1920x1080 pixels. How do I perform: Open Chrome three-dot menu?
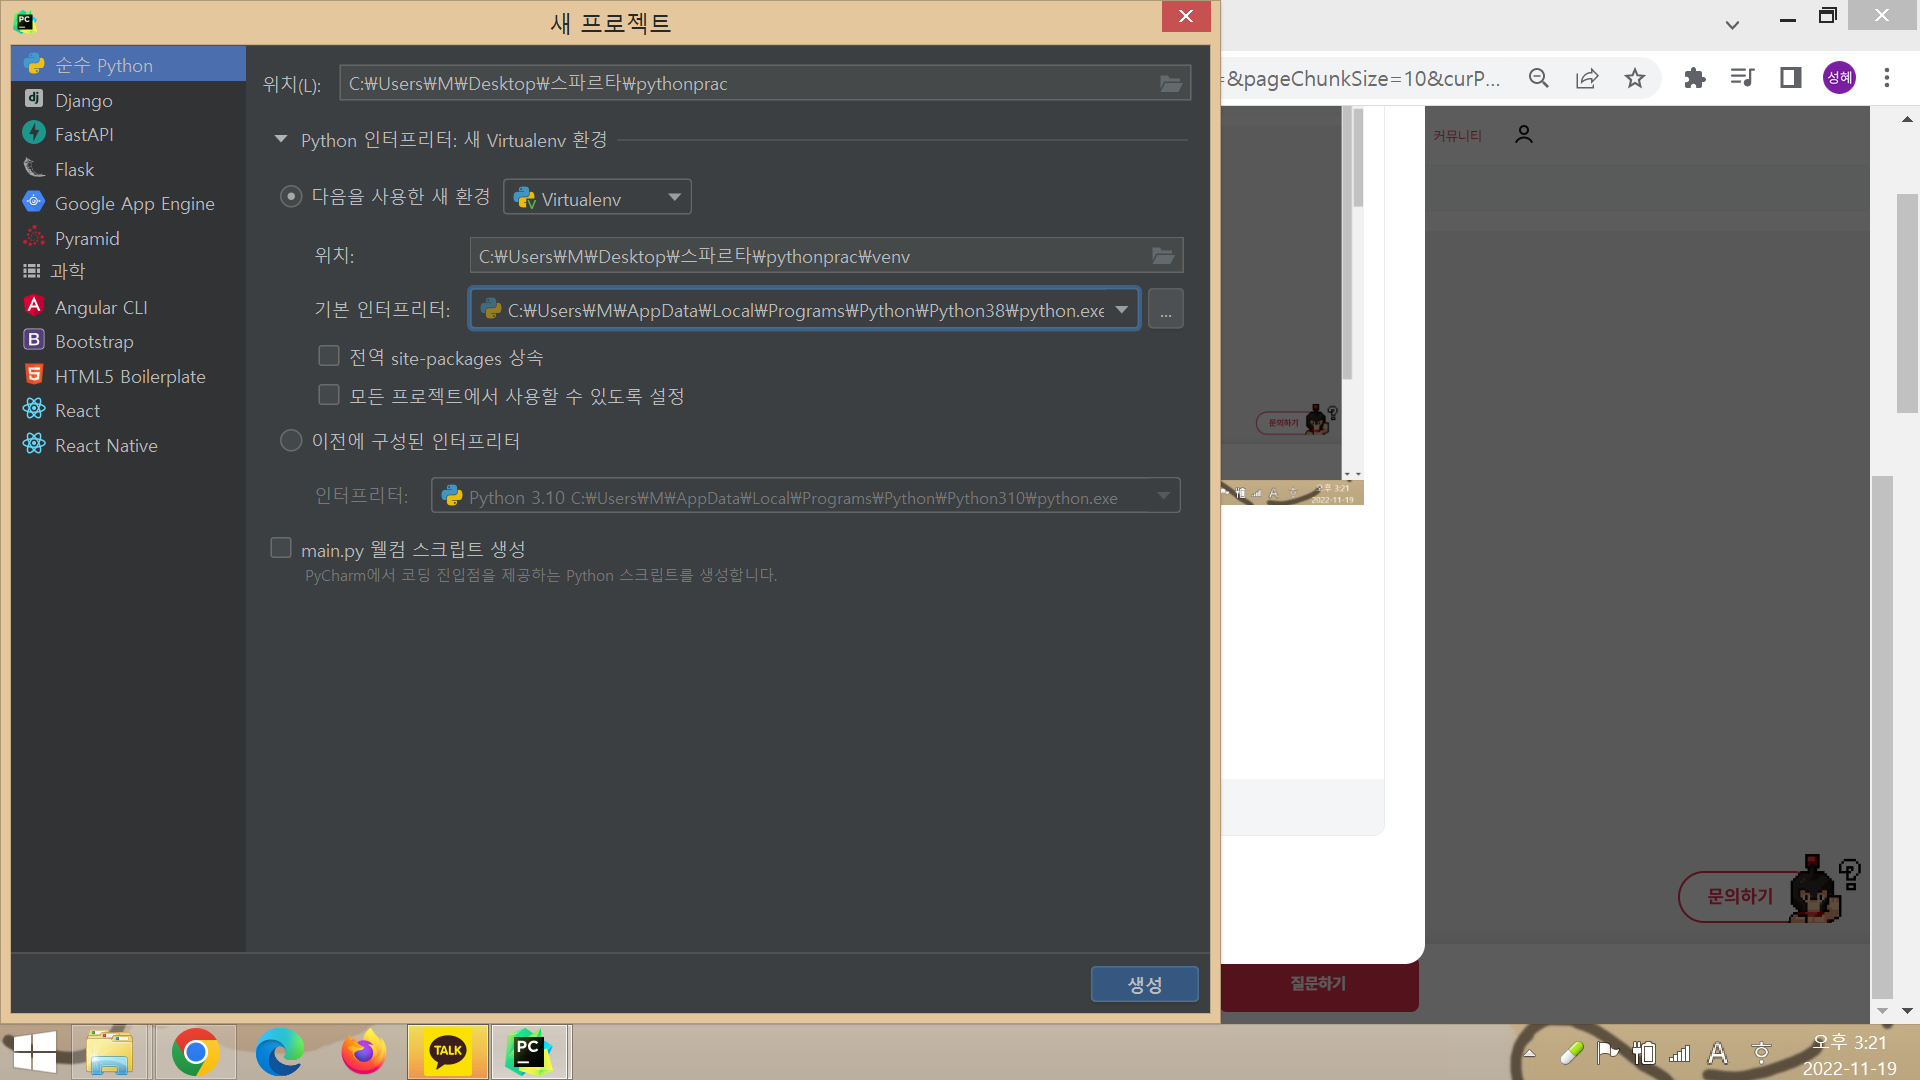pos(1887,78)
